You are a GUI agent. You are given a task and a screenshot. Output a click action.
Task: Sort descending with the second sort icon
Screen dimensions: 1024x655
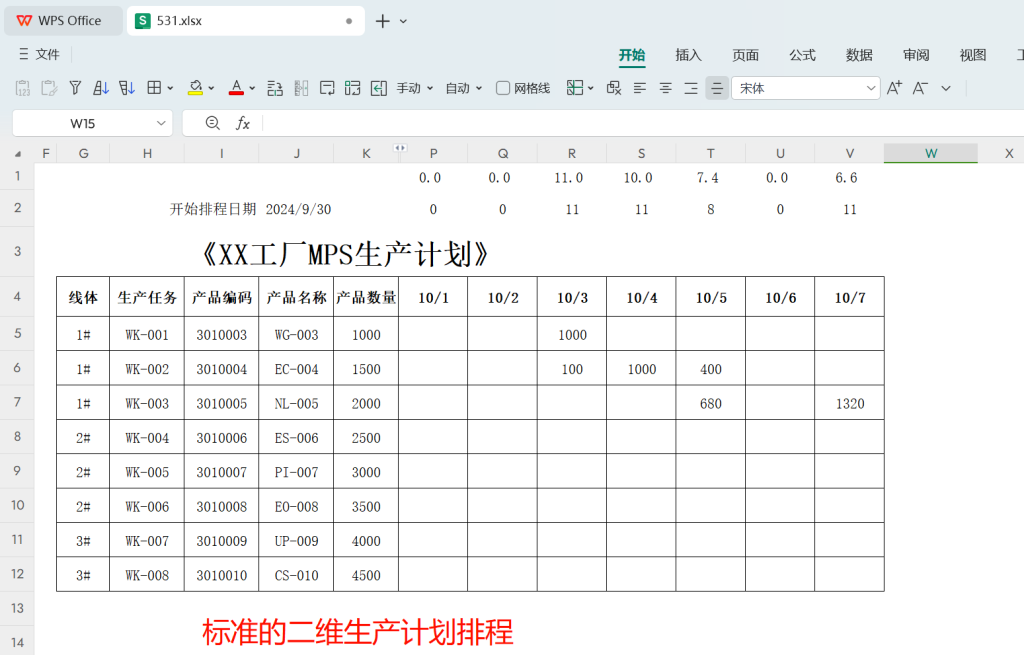click(127, 88)
